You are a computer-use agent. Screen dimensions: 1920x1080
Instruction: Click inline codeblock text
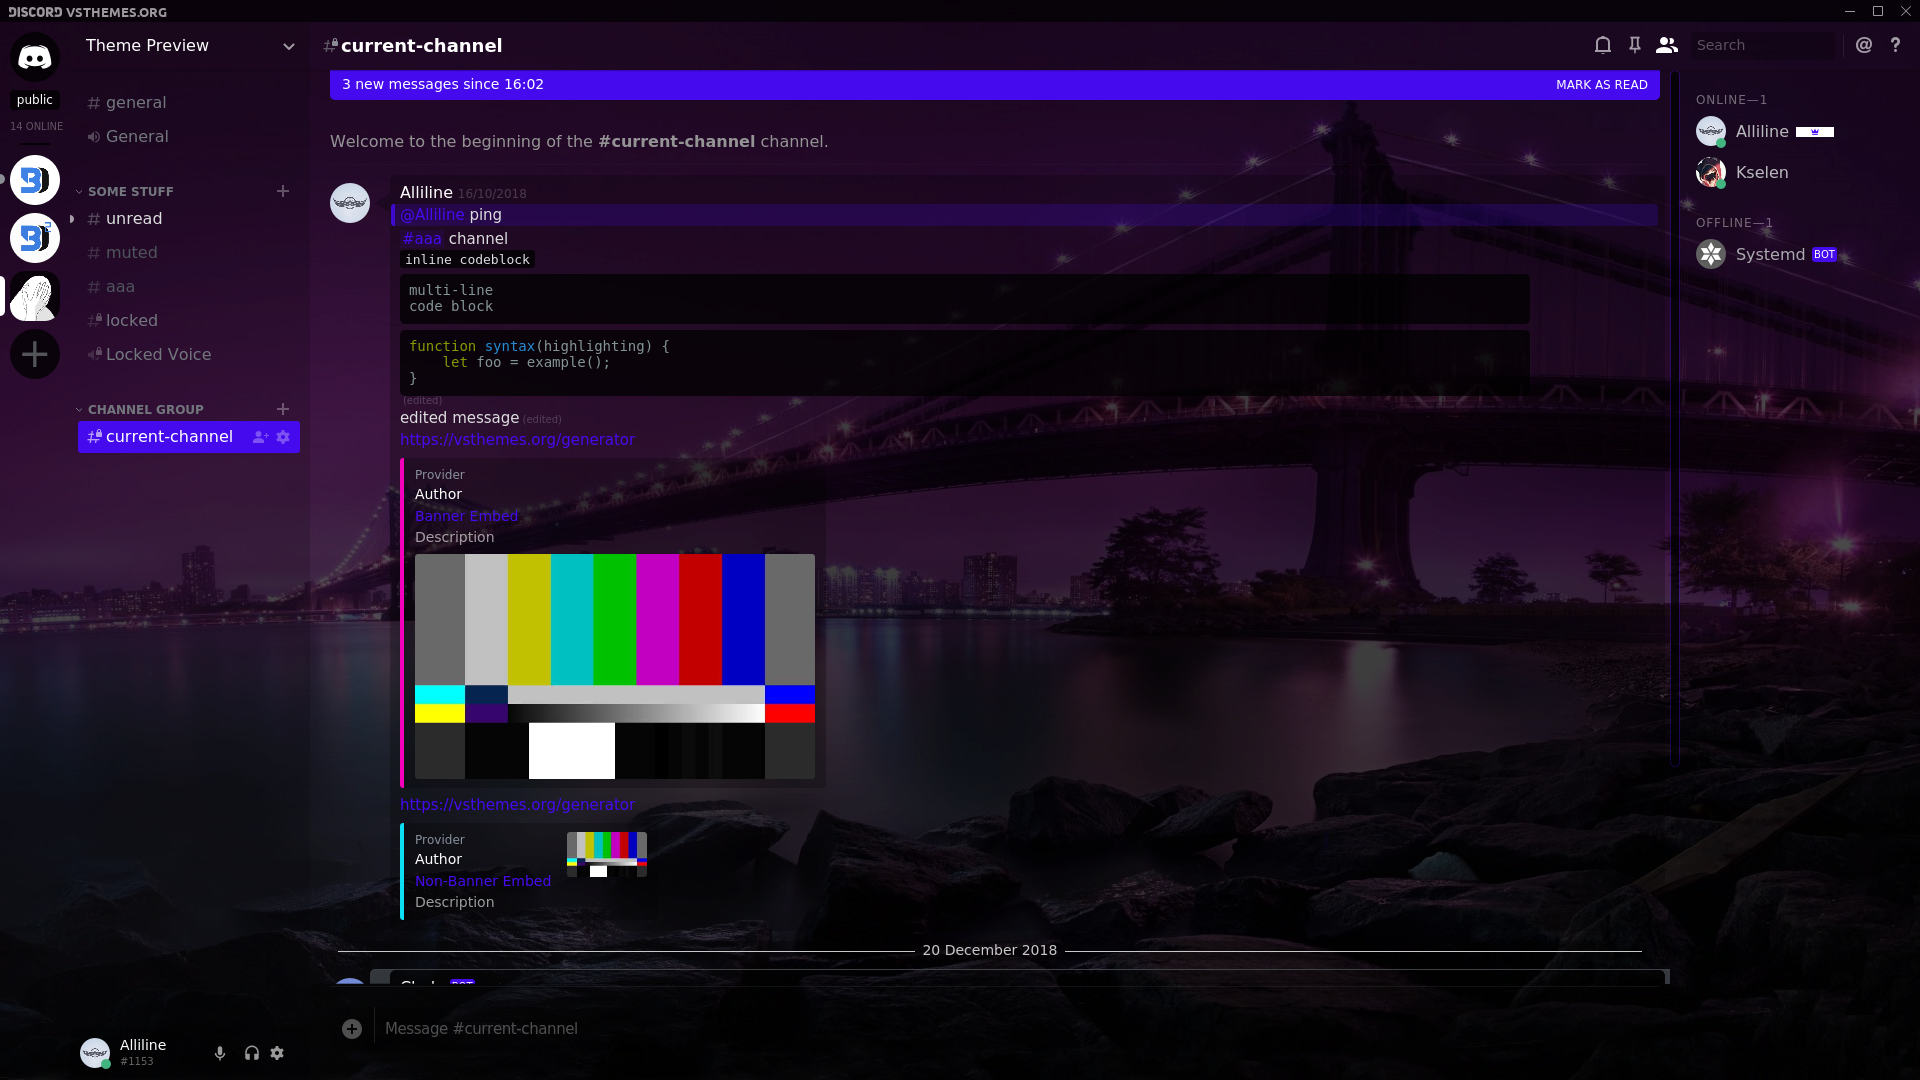467,259
